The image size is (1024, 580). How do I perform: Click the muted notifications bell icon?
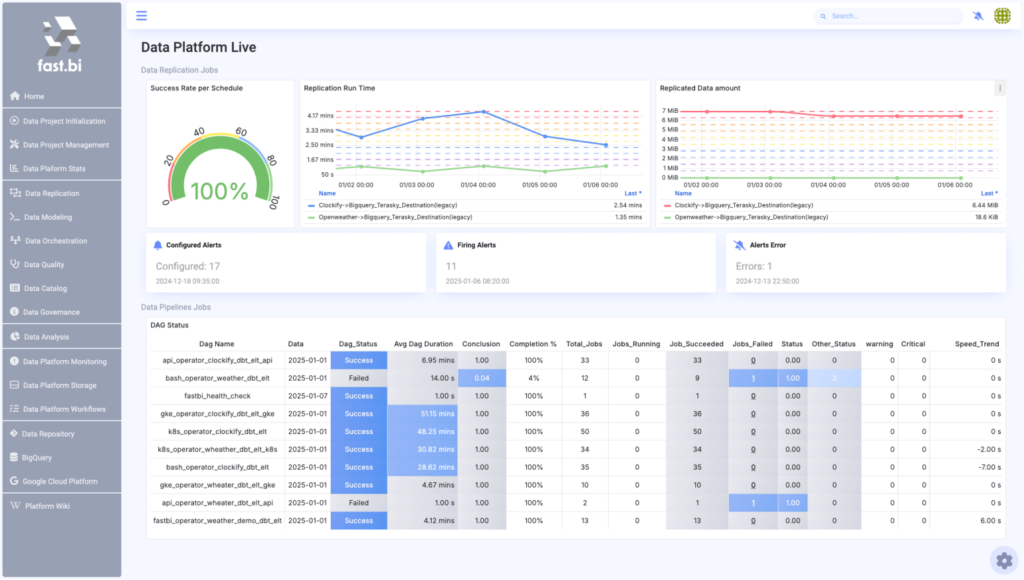[978, 15]
